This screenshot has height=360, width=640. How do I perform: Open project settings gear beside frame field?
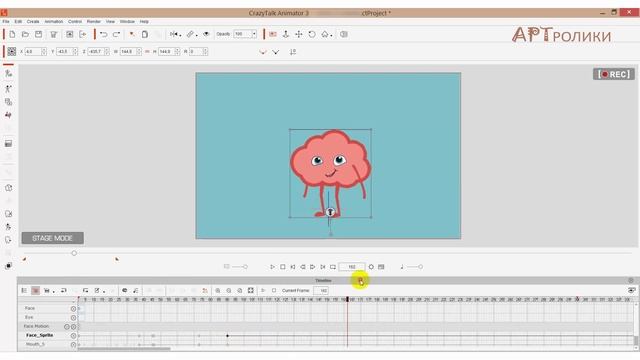(x=371, y=267)
